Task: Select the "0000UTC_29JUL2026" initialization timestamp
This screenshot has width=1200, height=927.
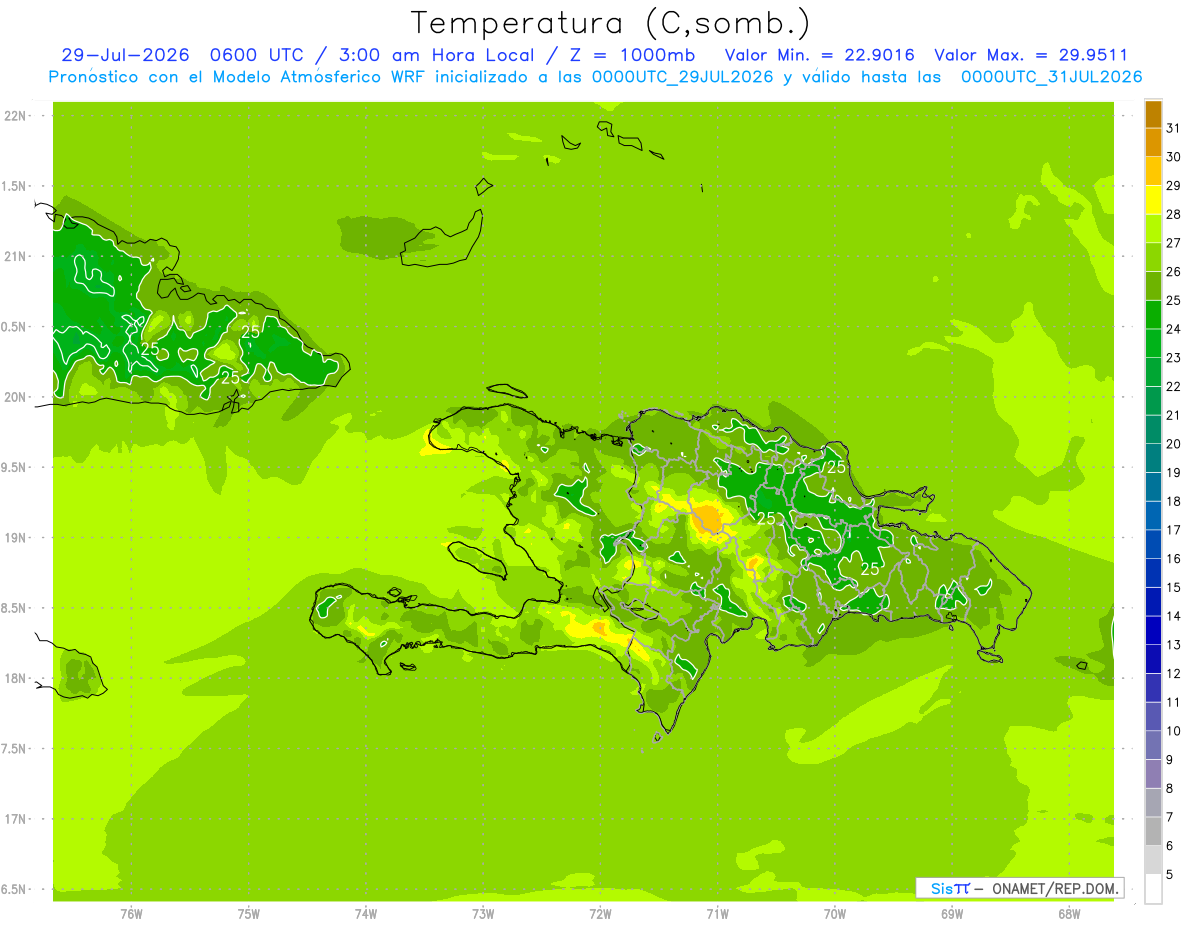Action: [x=682, y=77]
